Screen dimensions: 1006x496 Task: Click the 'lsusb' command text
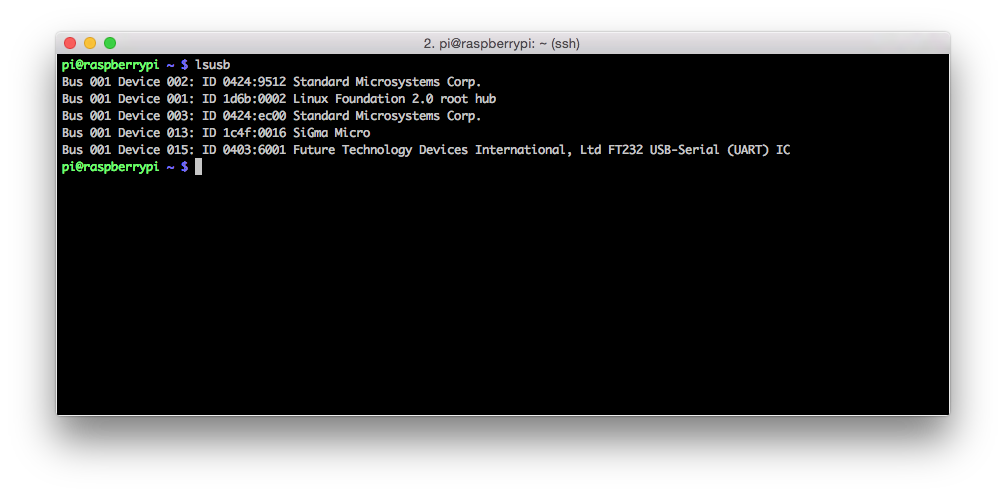pos(212,65)
